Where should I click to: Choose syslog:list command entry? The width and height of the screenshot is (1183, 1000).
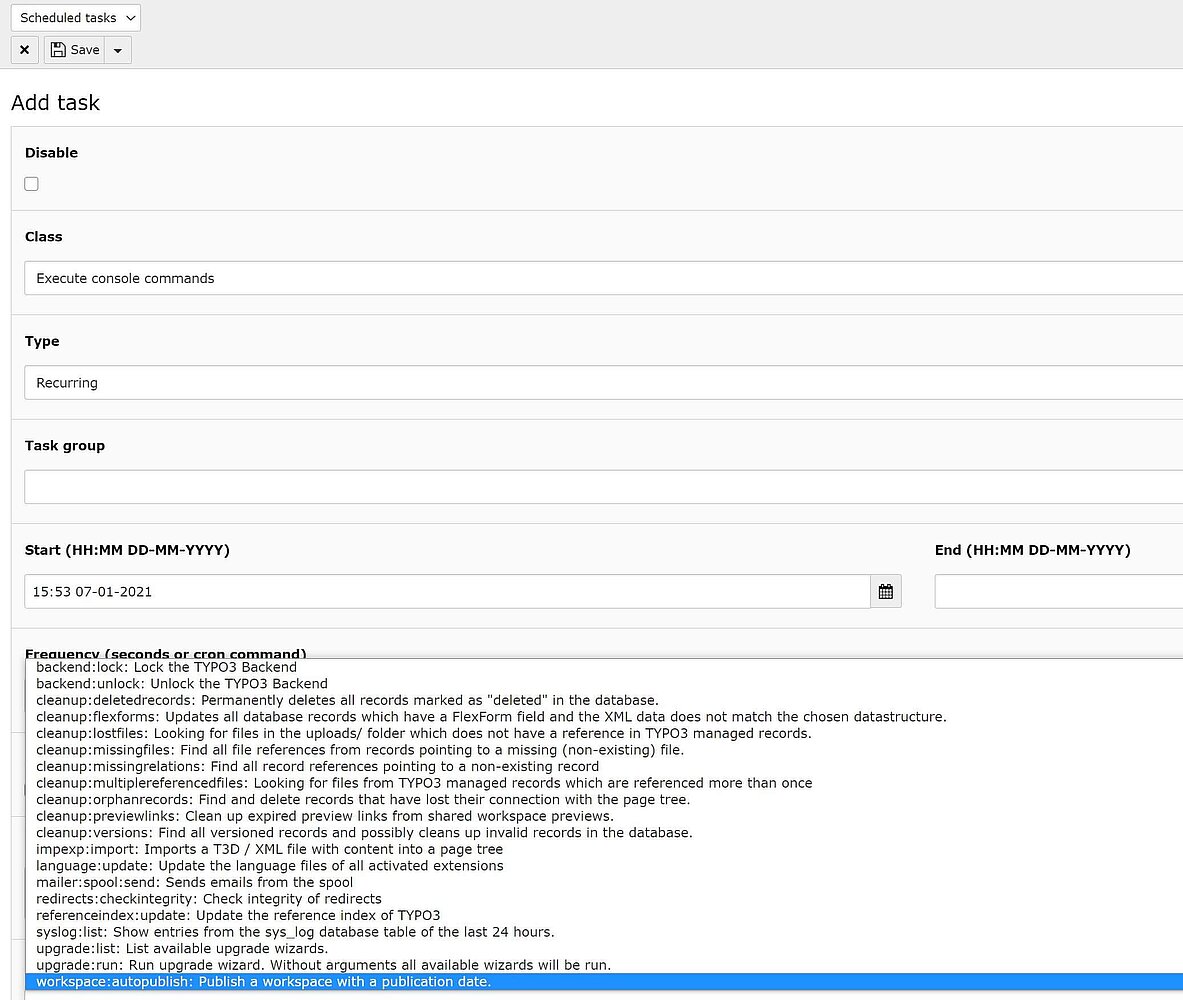(x=294, y=932)
